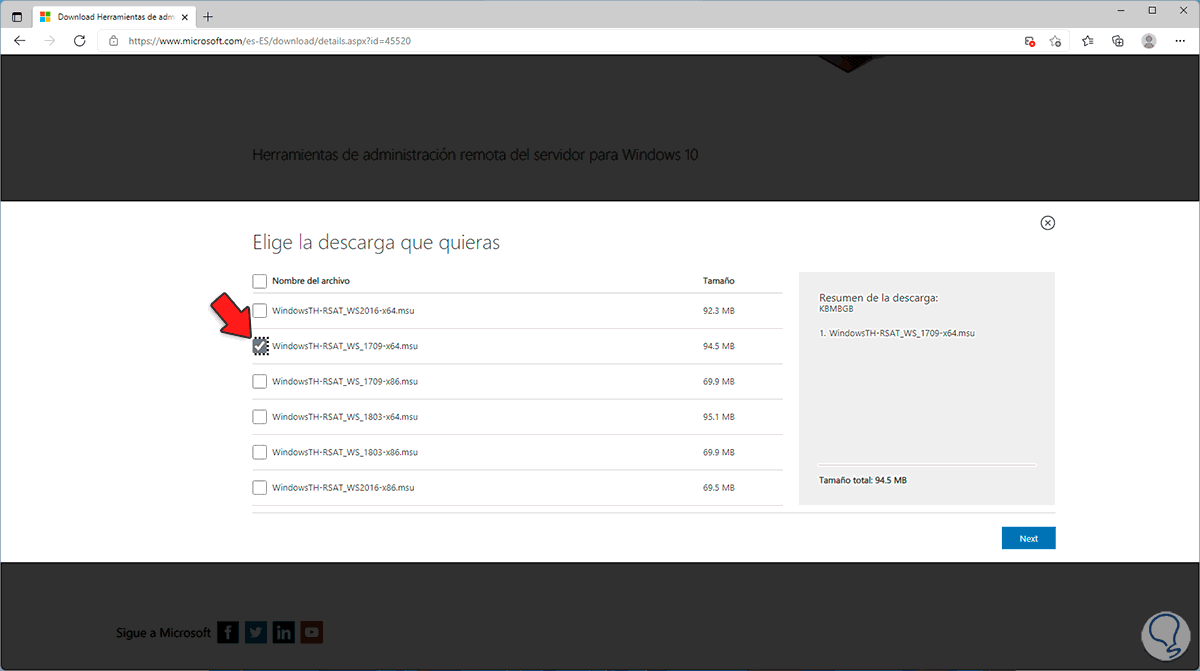Click the Tamaño column header
Screen dimensions: 1200x671
pos(719,281)
